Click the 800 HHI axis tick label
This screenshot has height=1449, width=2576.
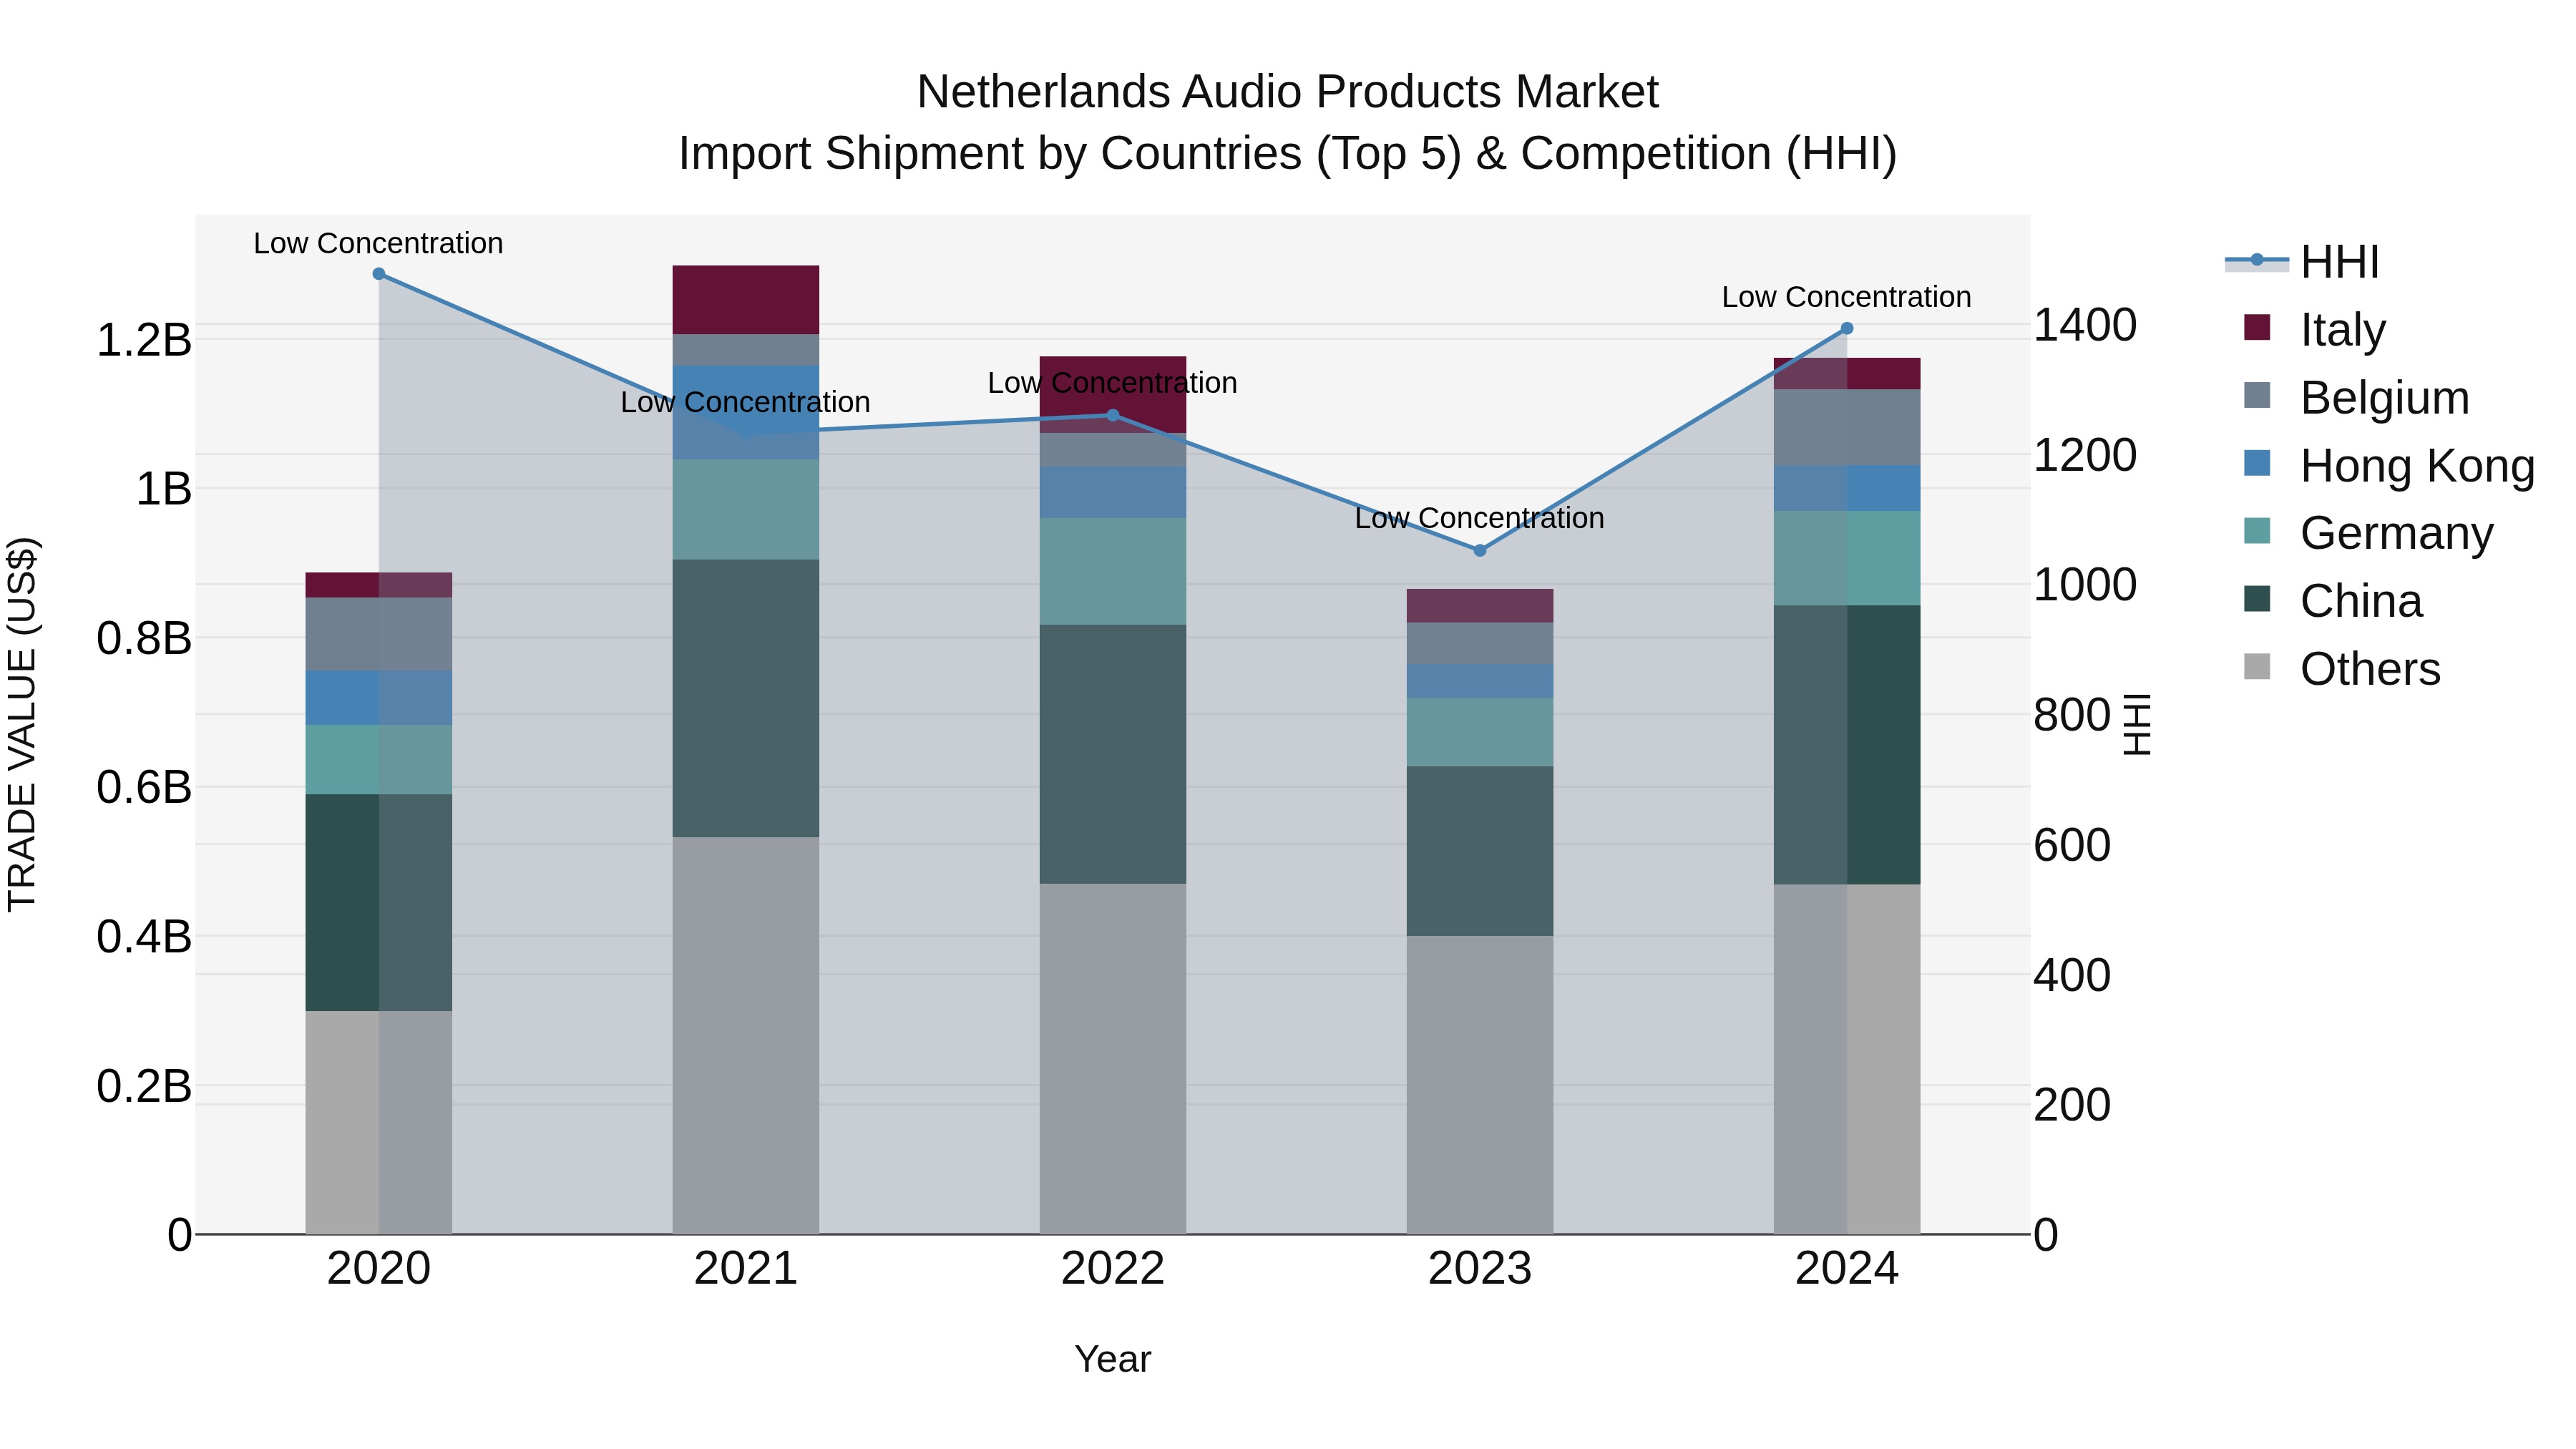click(x=2072, y=715)
